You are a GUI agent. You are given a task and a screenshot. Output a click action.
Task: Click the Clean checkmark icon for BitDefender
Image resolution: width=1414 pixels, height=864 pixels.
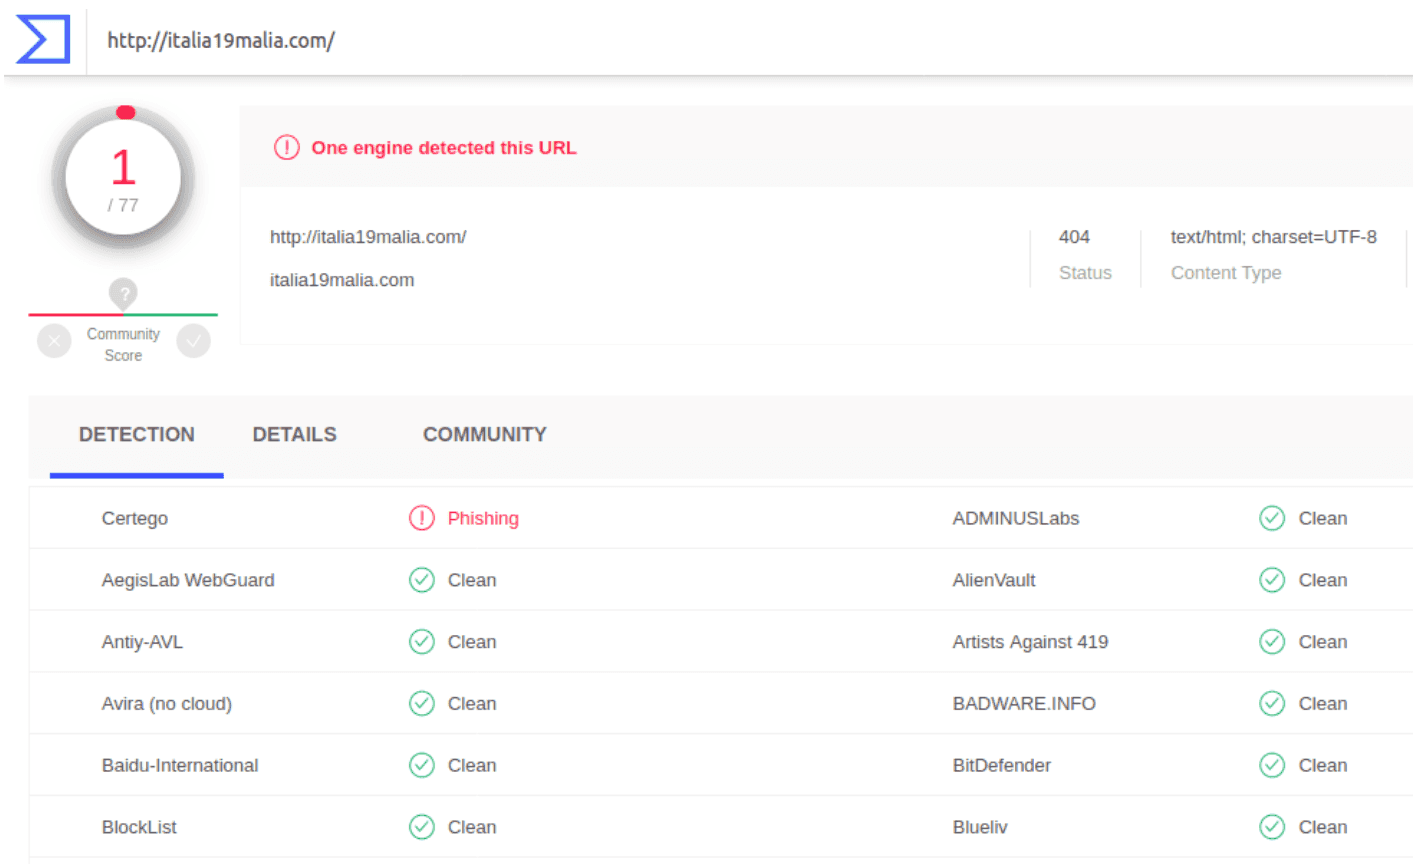click(1271, 765)
